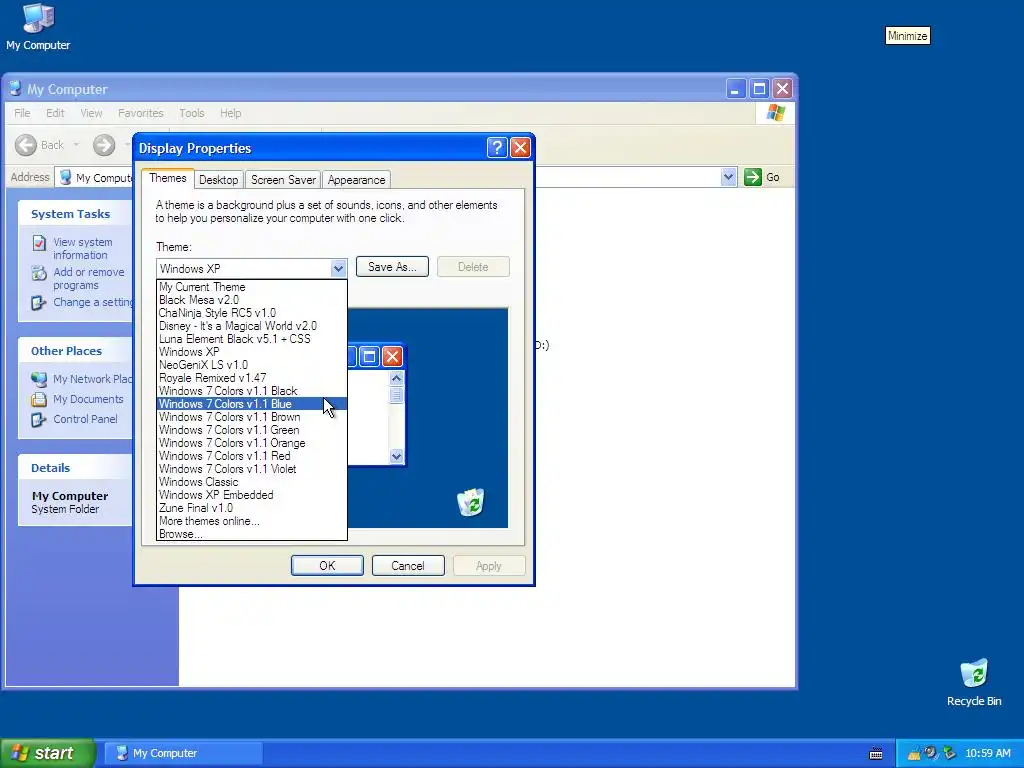
Task: Click the recycle bin in theme preview
Action: click(470, 502)
